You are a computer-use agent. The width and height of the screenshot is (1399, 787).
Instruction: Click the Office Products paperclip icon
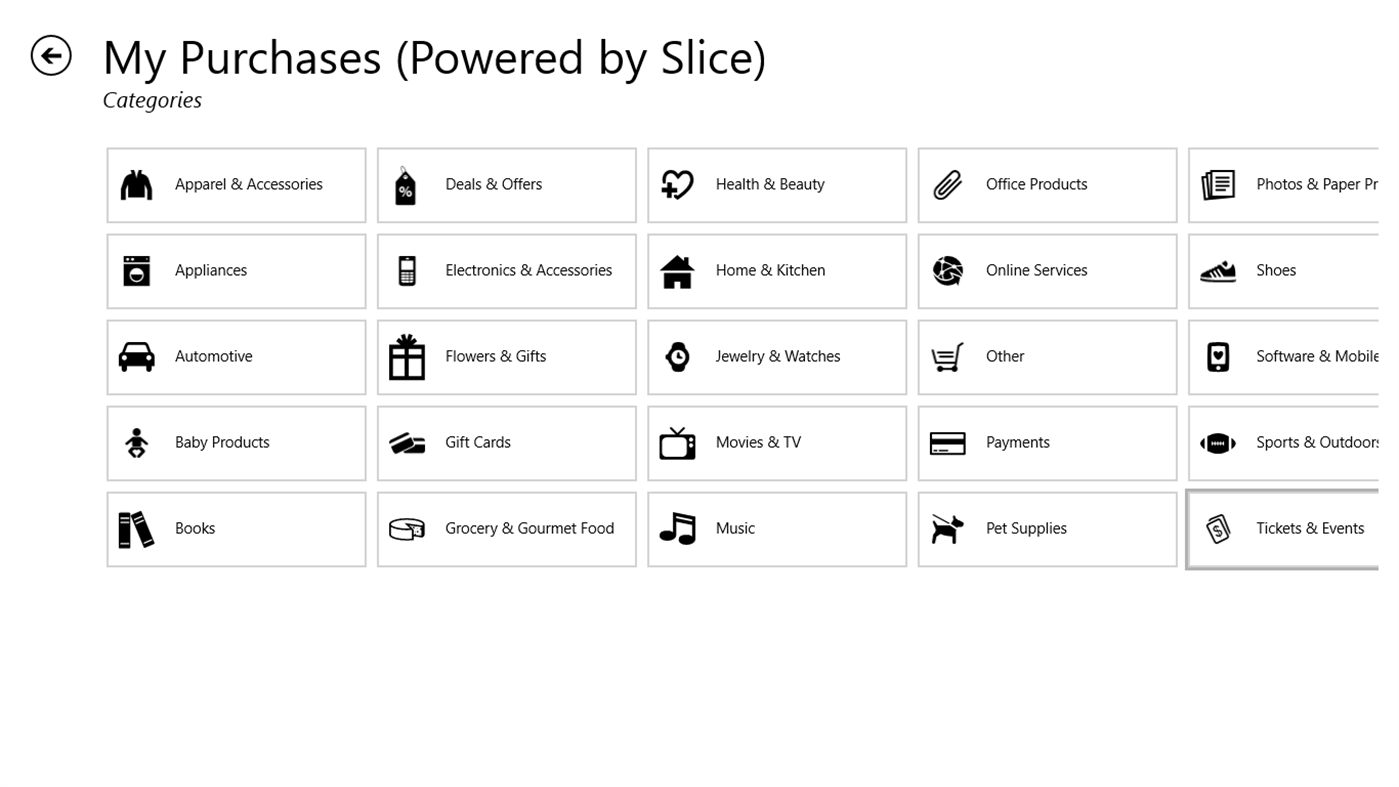click(947, 184)
